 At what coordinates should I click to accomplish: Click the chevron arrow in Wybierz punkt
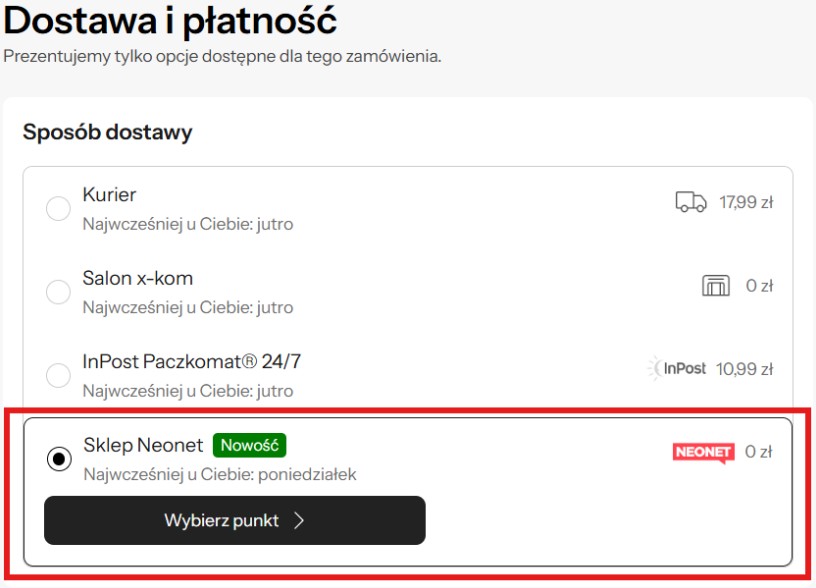click(299, 520)
